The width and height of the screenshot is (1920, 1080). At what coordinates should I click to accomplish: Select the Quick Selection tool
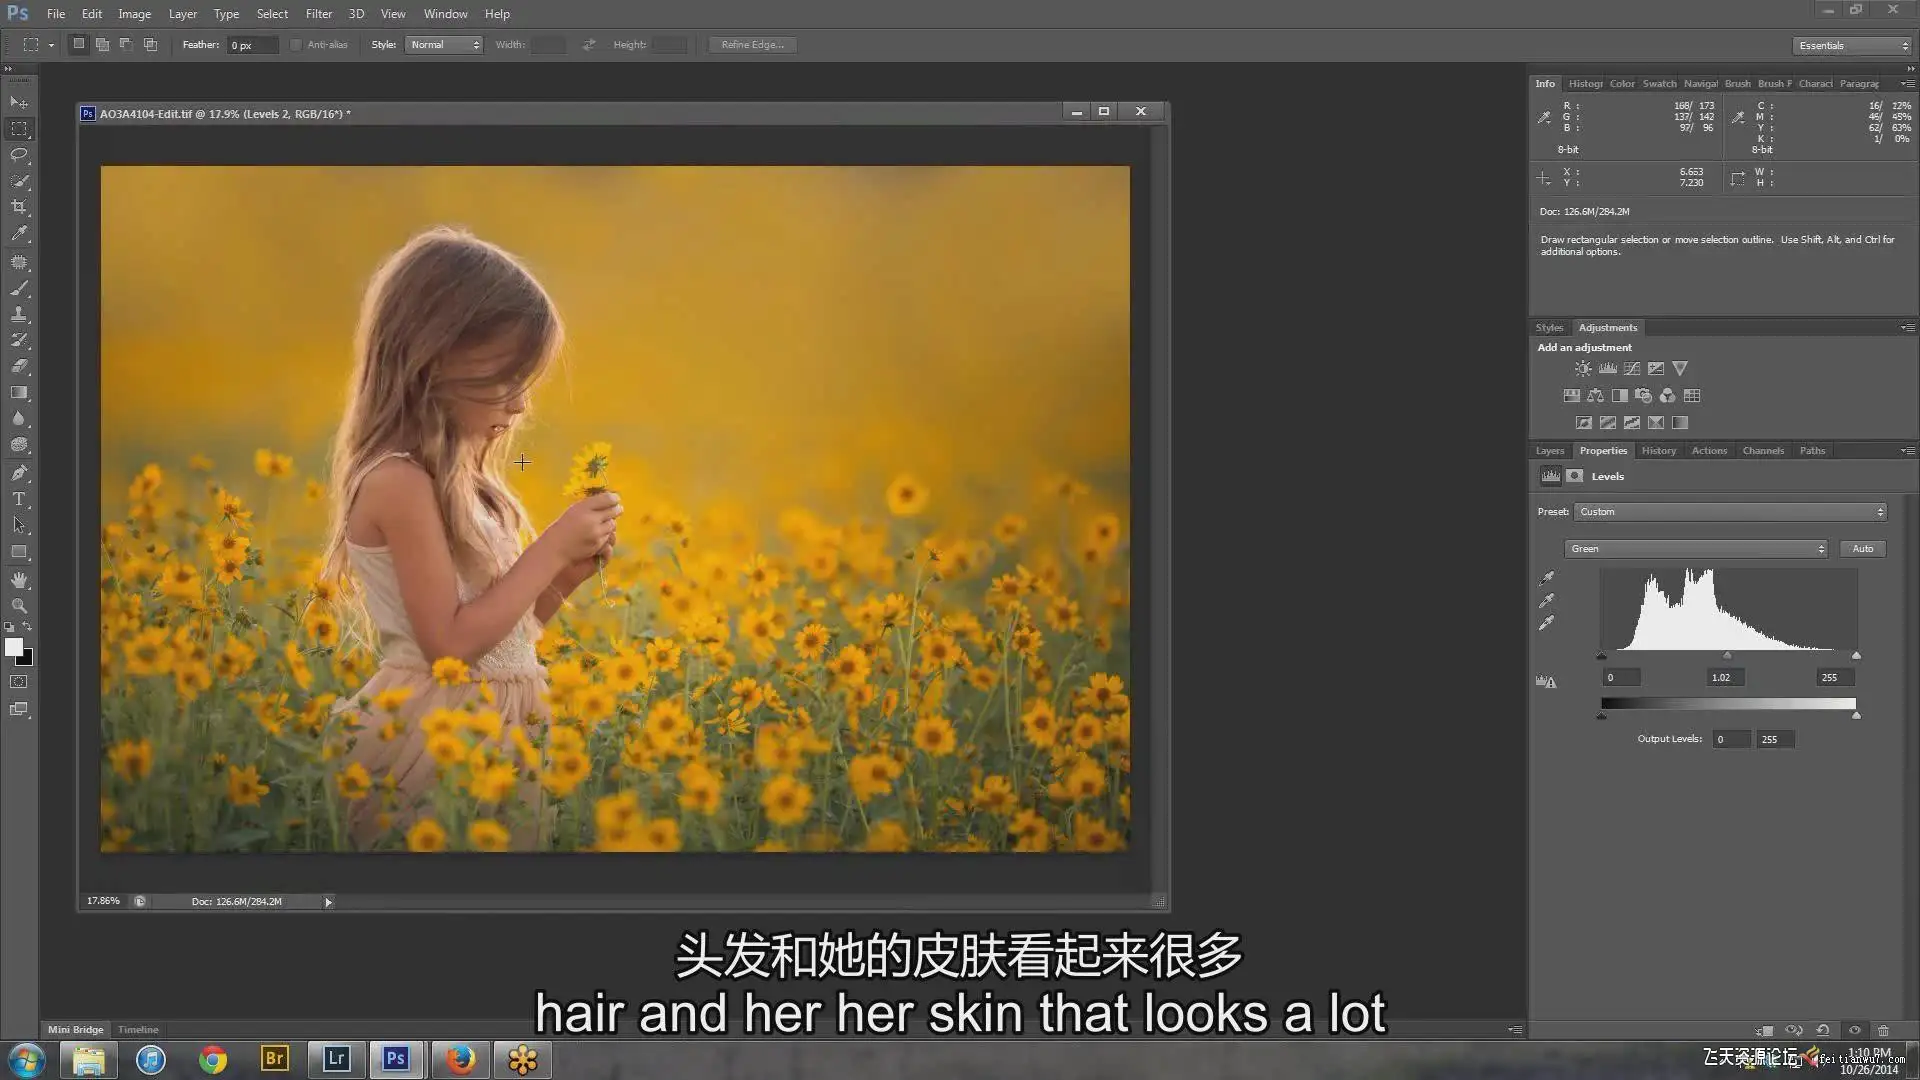click(19, 180)
